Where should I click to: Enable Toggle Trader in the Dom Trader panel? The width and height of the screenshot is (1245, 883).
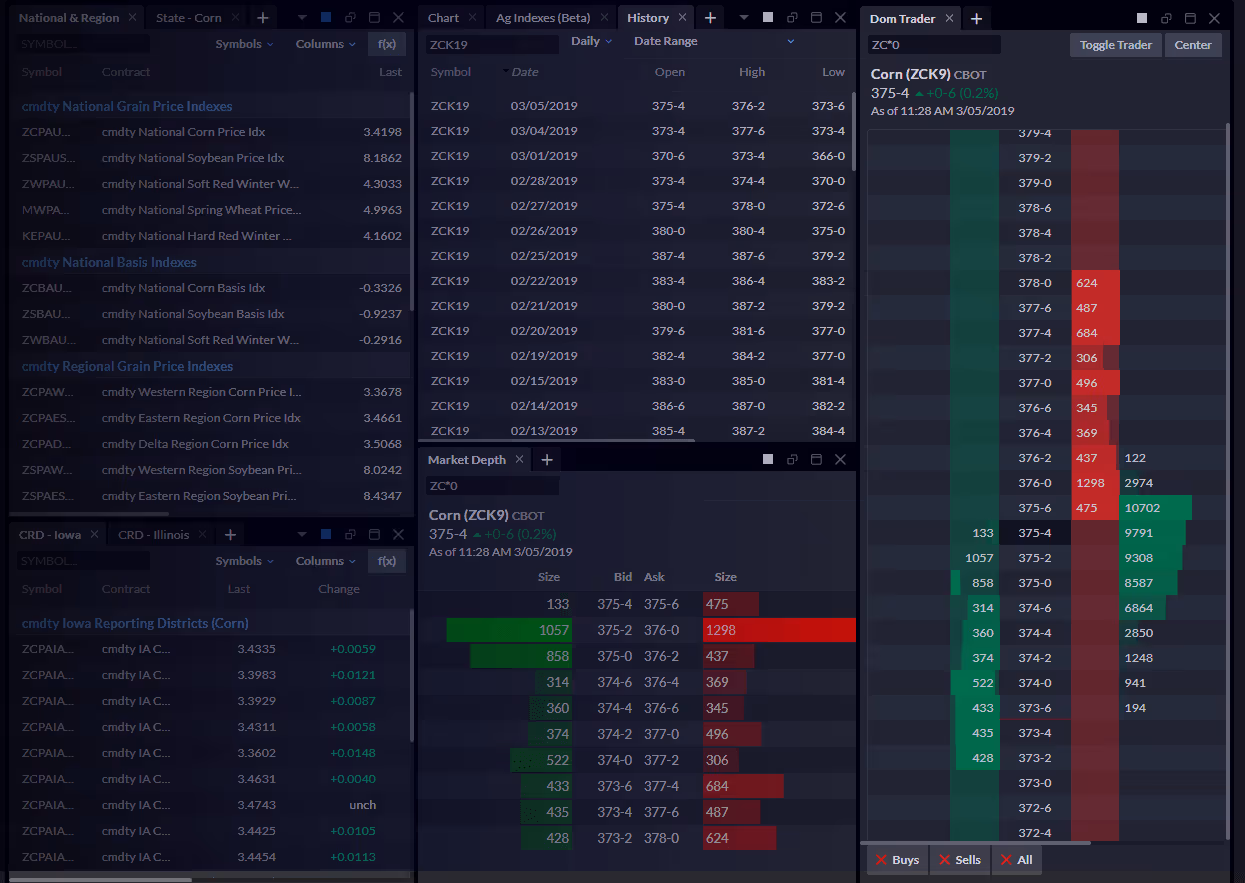click(x=1115, y=44)
